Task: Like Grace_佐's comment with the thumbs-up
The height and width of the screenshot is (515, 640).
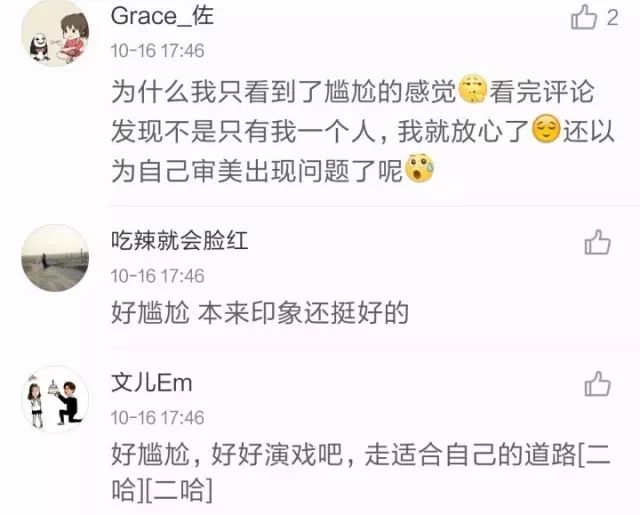Action: [x=584, y=17]
